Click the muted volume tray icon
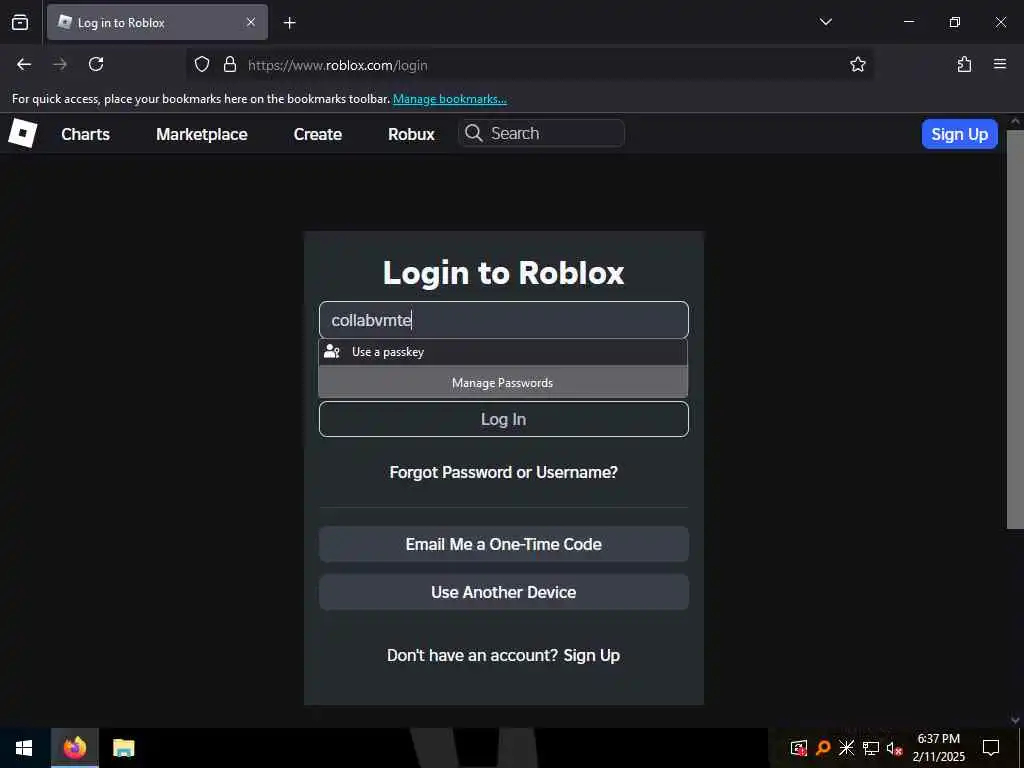Viewport: 1024px width, 768px height. 894,748
